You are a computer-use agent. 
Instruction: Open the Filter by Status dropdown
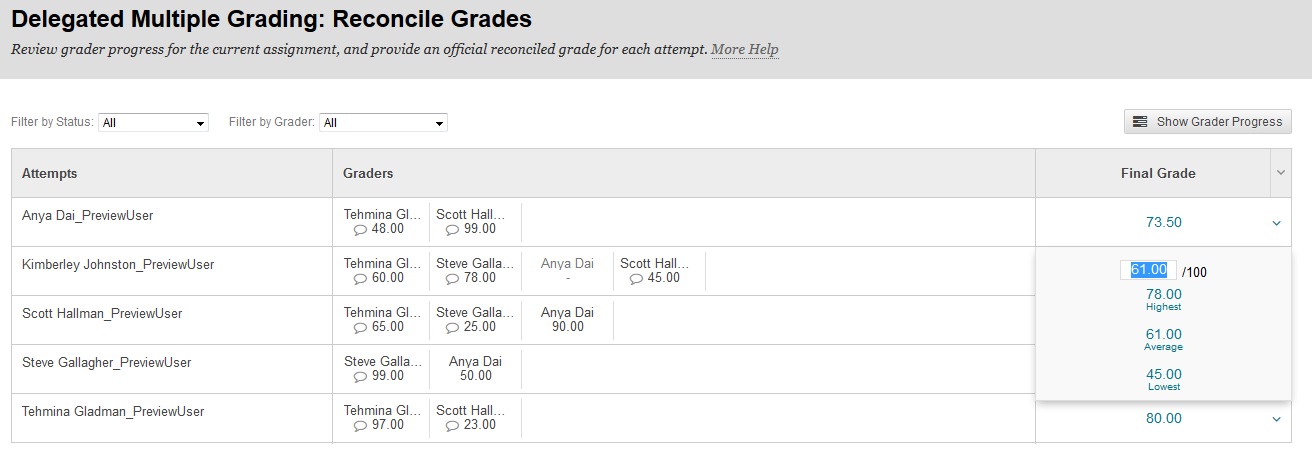coord(154,123)
